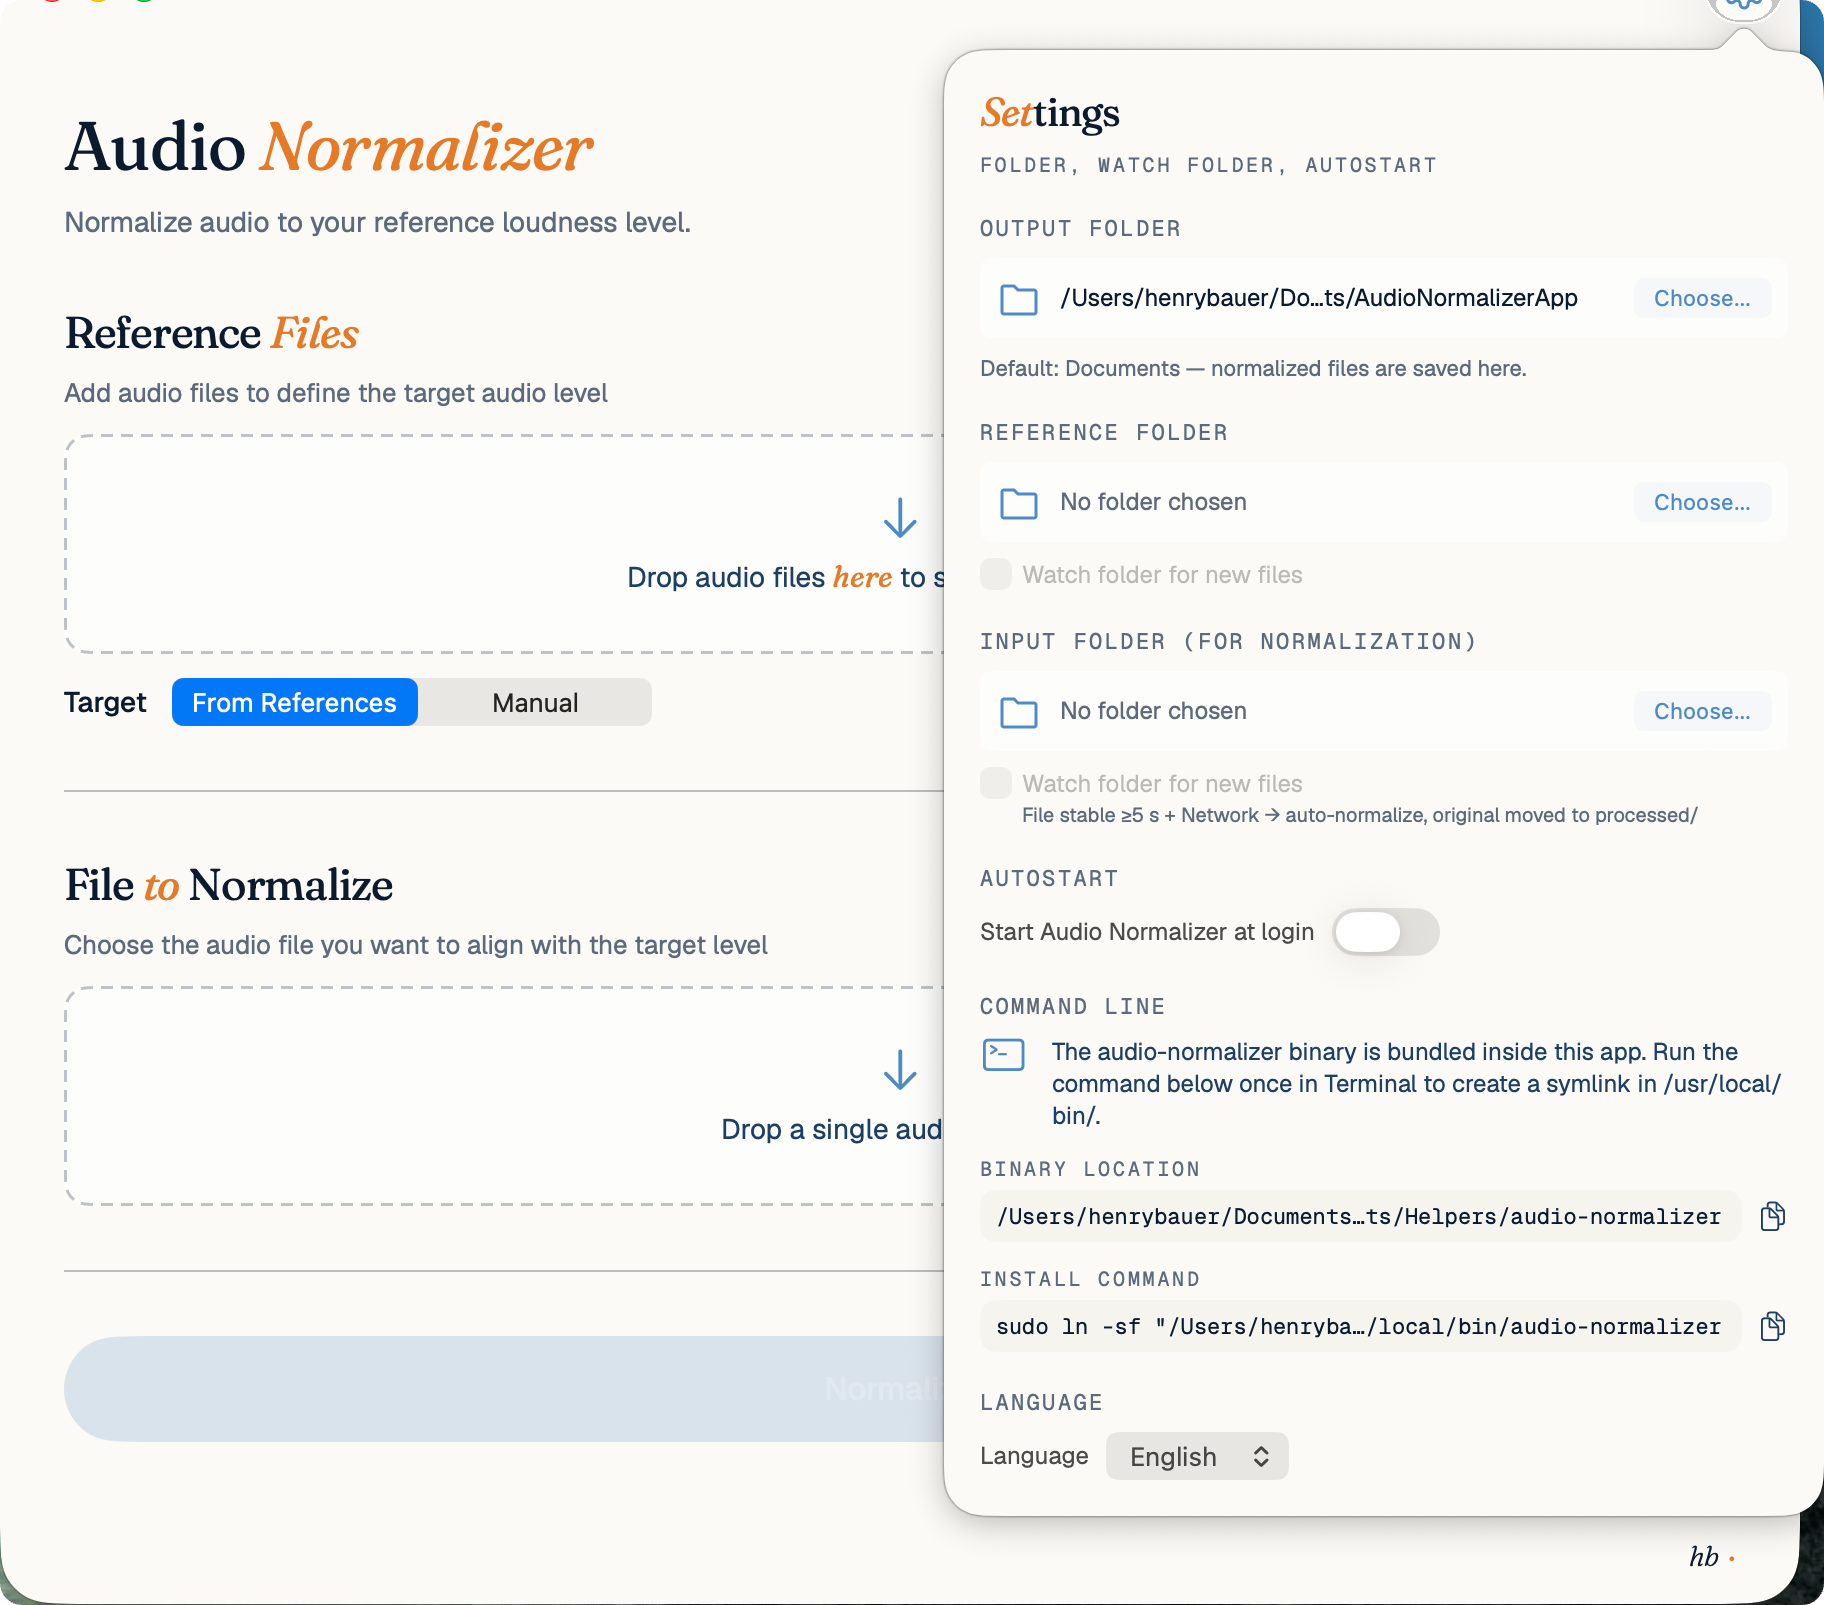
Task: Click the down arrow in reference drop zone
Action: coord(900,518)
